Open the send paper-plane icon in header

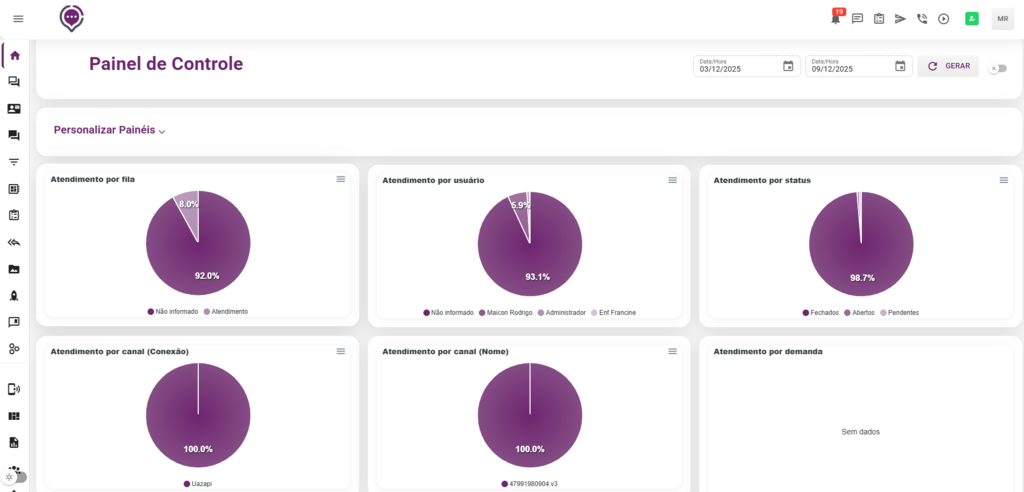tap(900, 18)
